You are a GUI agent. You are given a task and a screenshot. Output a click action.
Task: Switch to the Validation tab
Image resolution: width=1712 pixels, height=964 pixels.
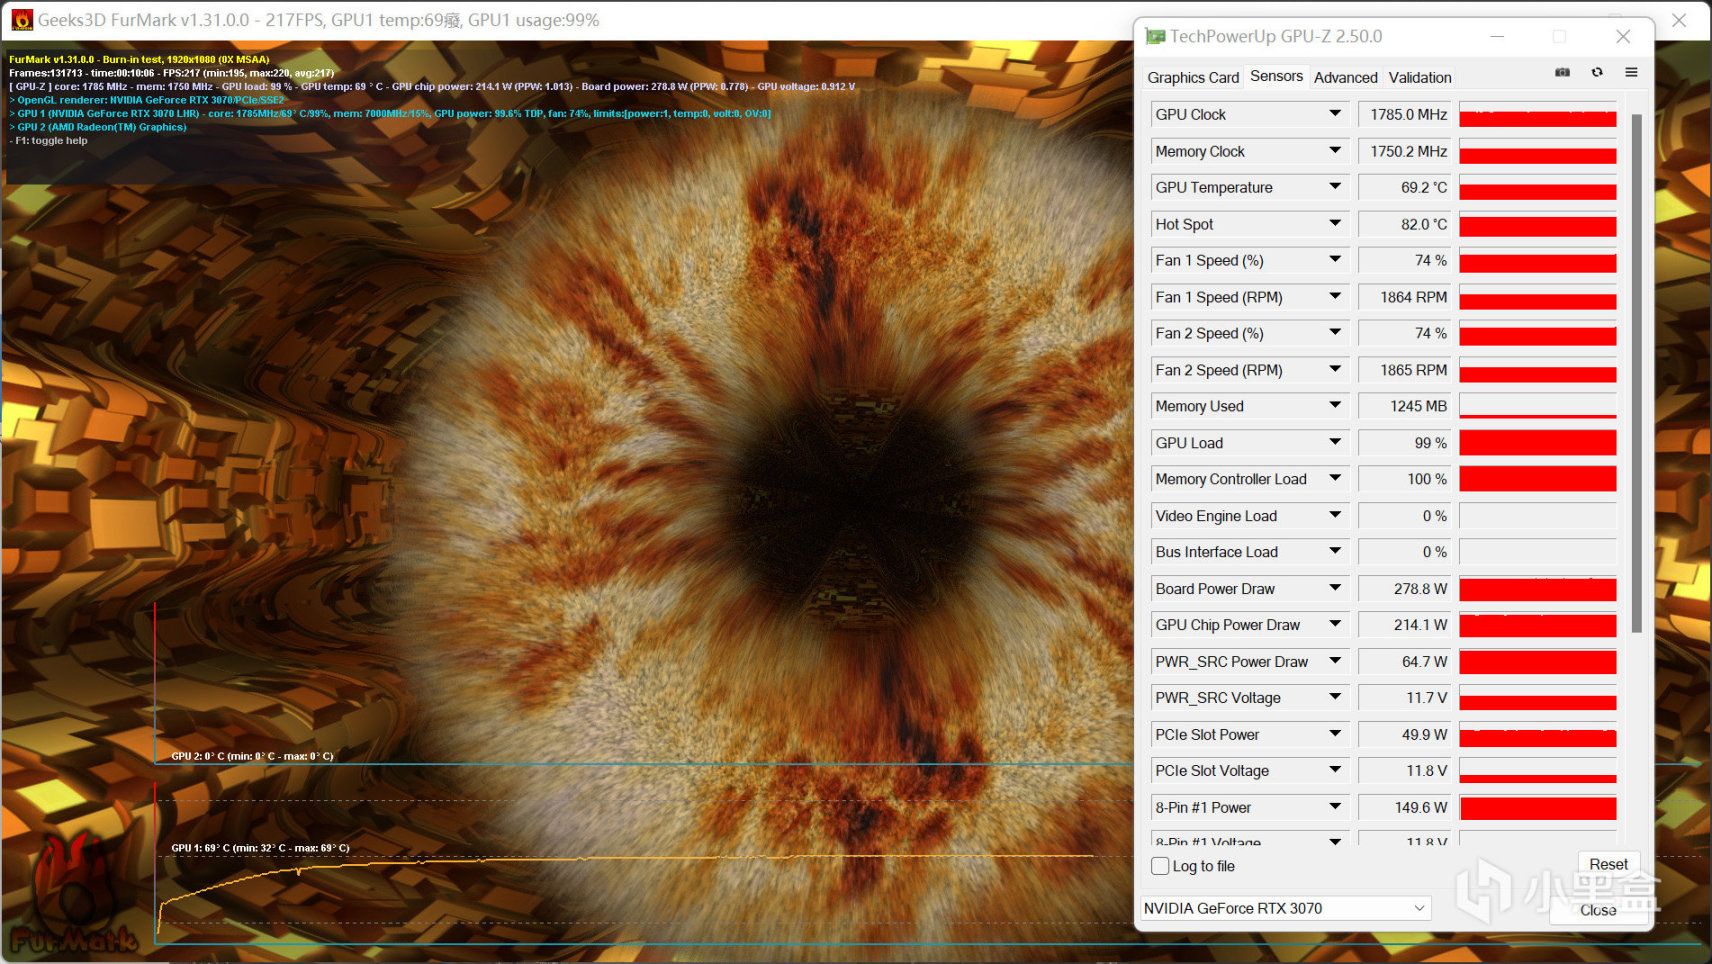(1420, 77)
